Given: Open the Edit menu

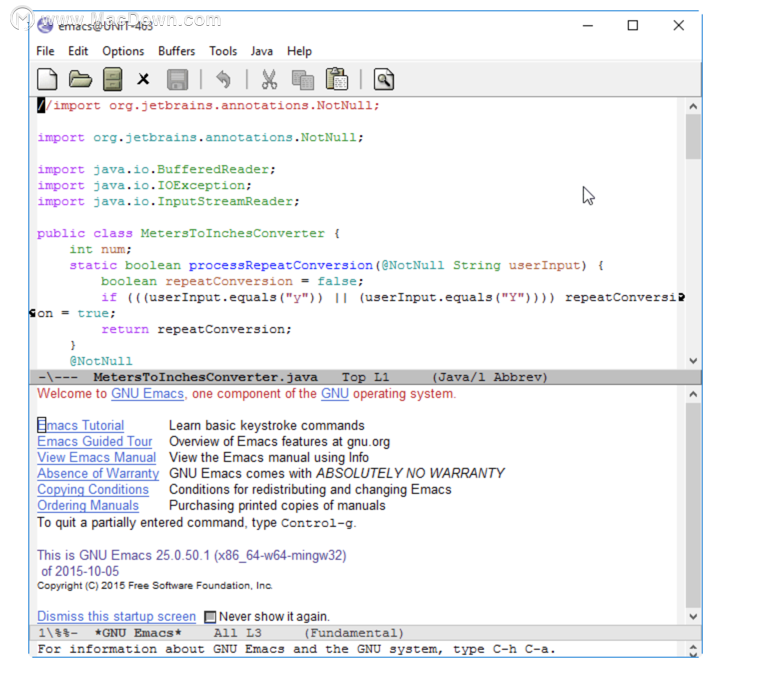Looking at the screenshot, I should tap(78, 51).
